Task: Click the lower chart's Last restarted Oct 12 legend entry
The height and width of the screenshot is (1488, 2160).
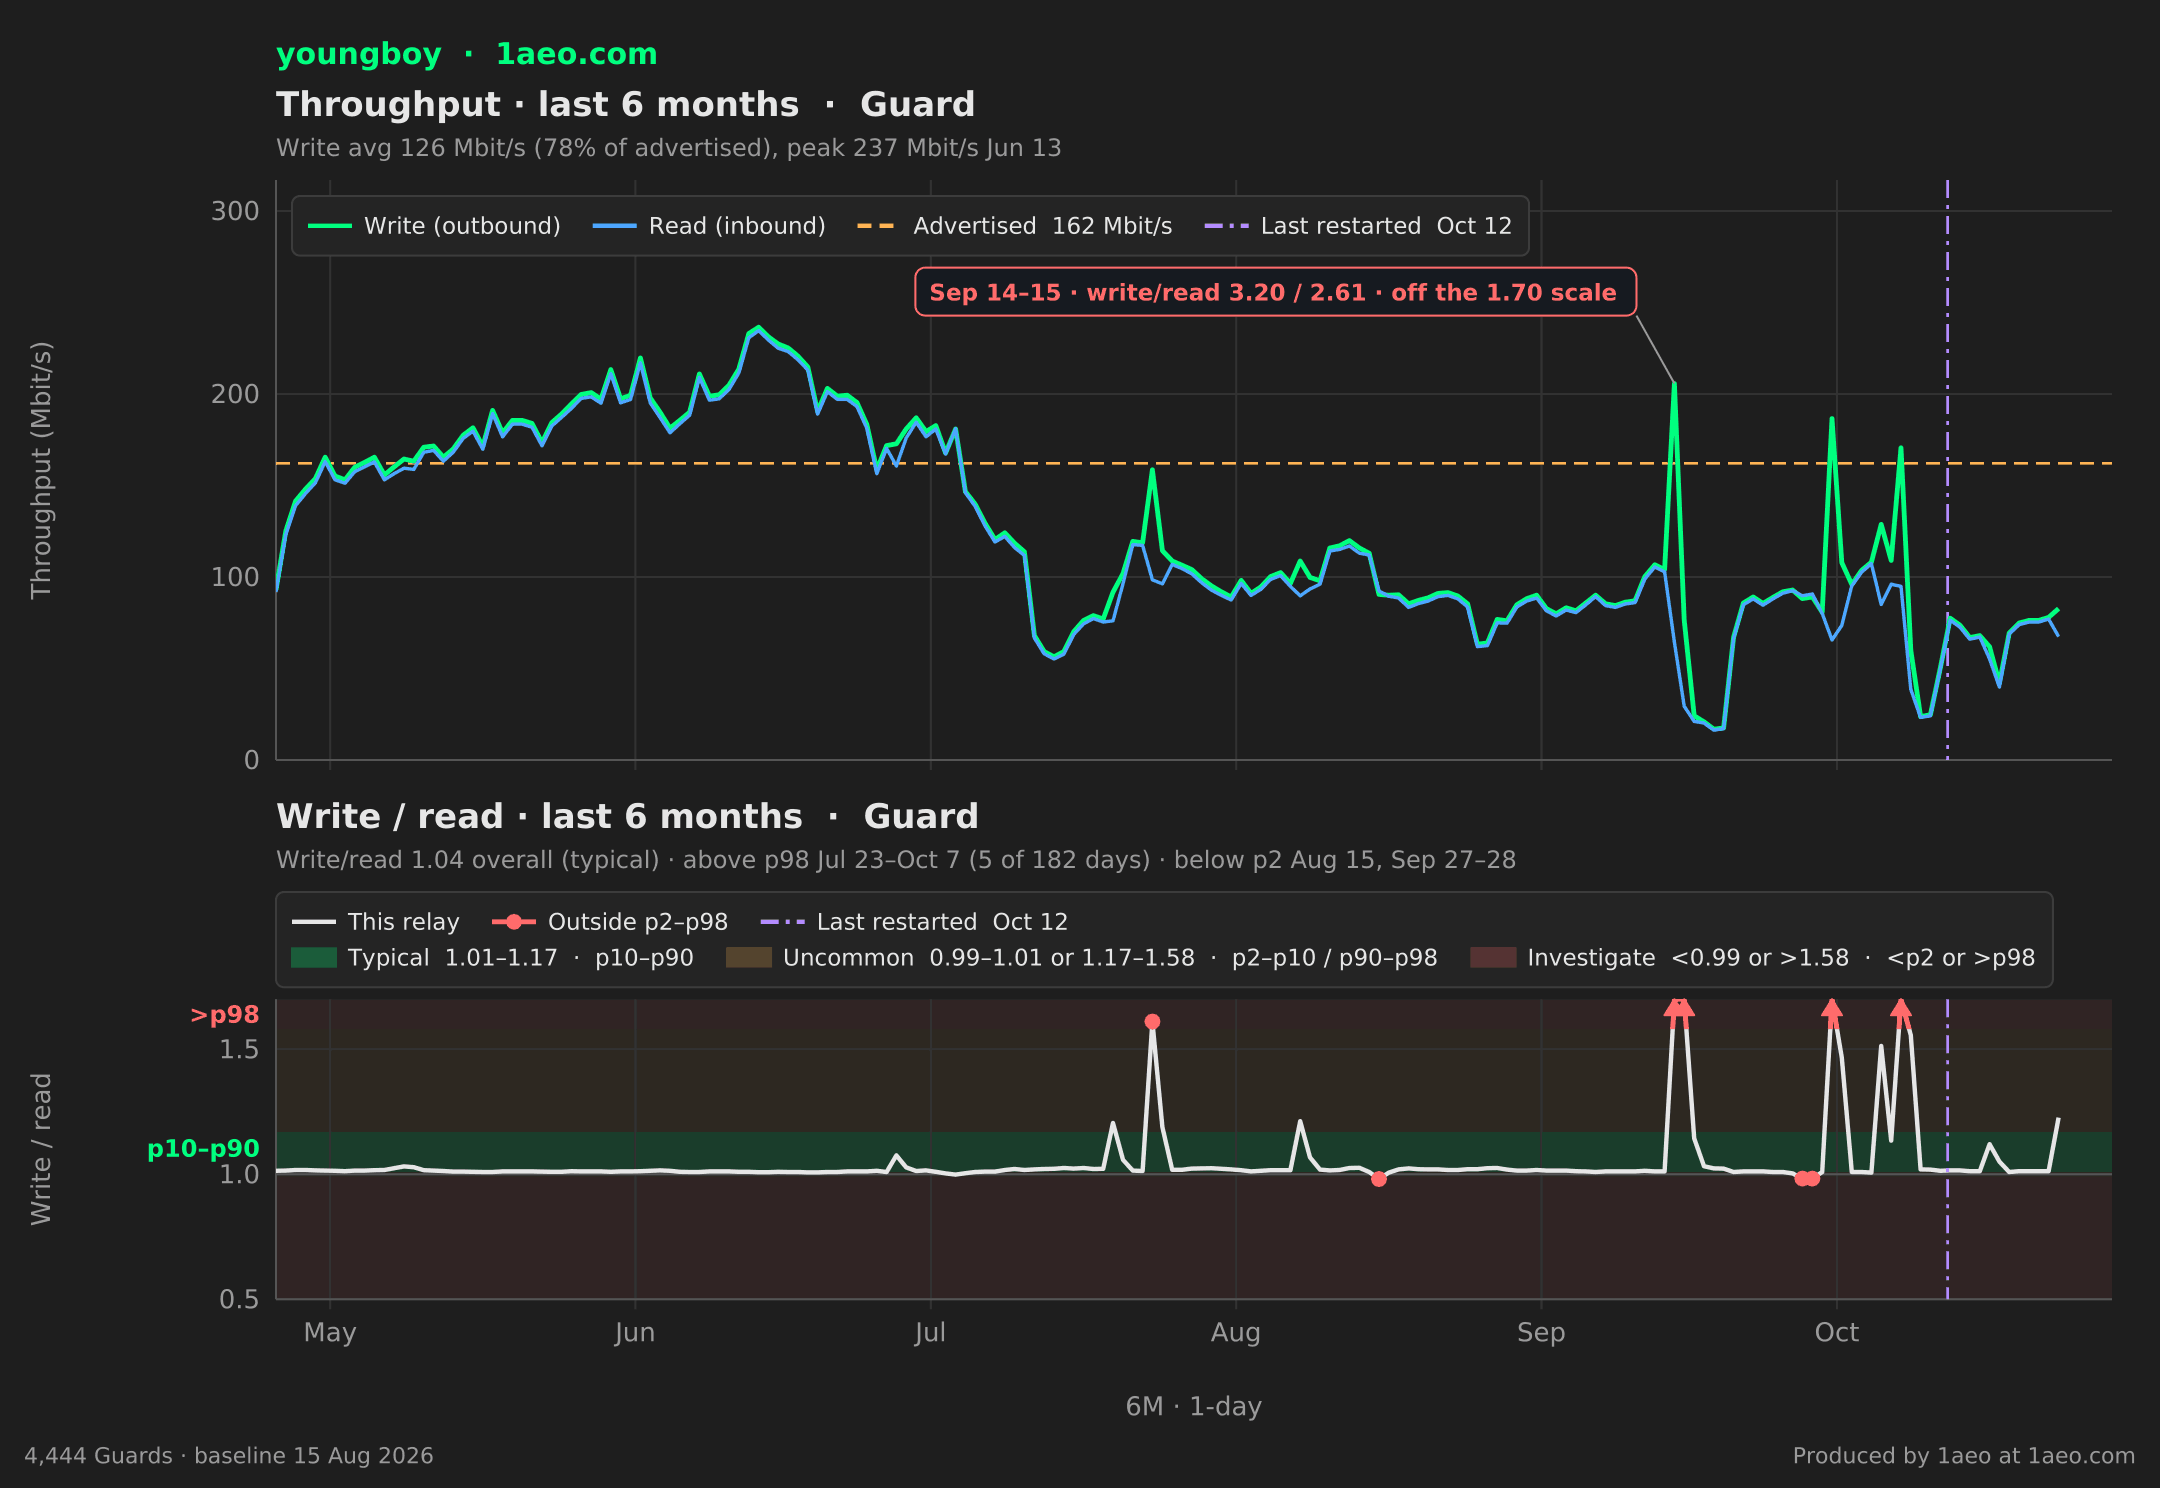Action: [914, 922]
